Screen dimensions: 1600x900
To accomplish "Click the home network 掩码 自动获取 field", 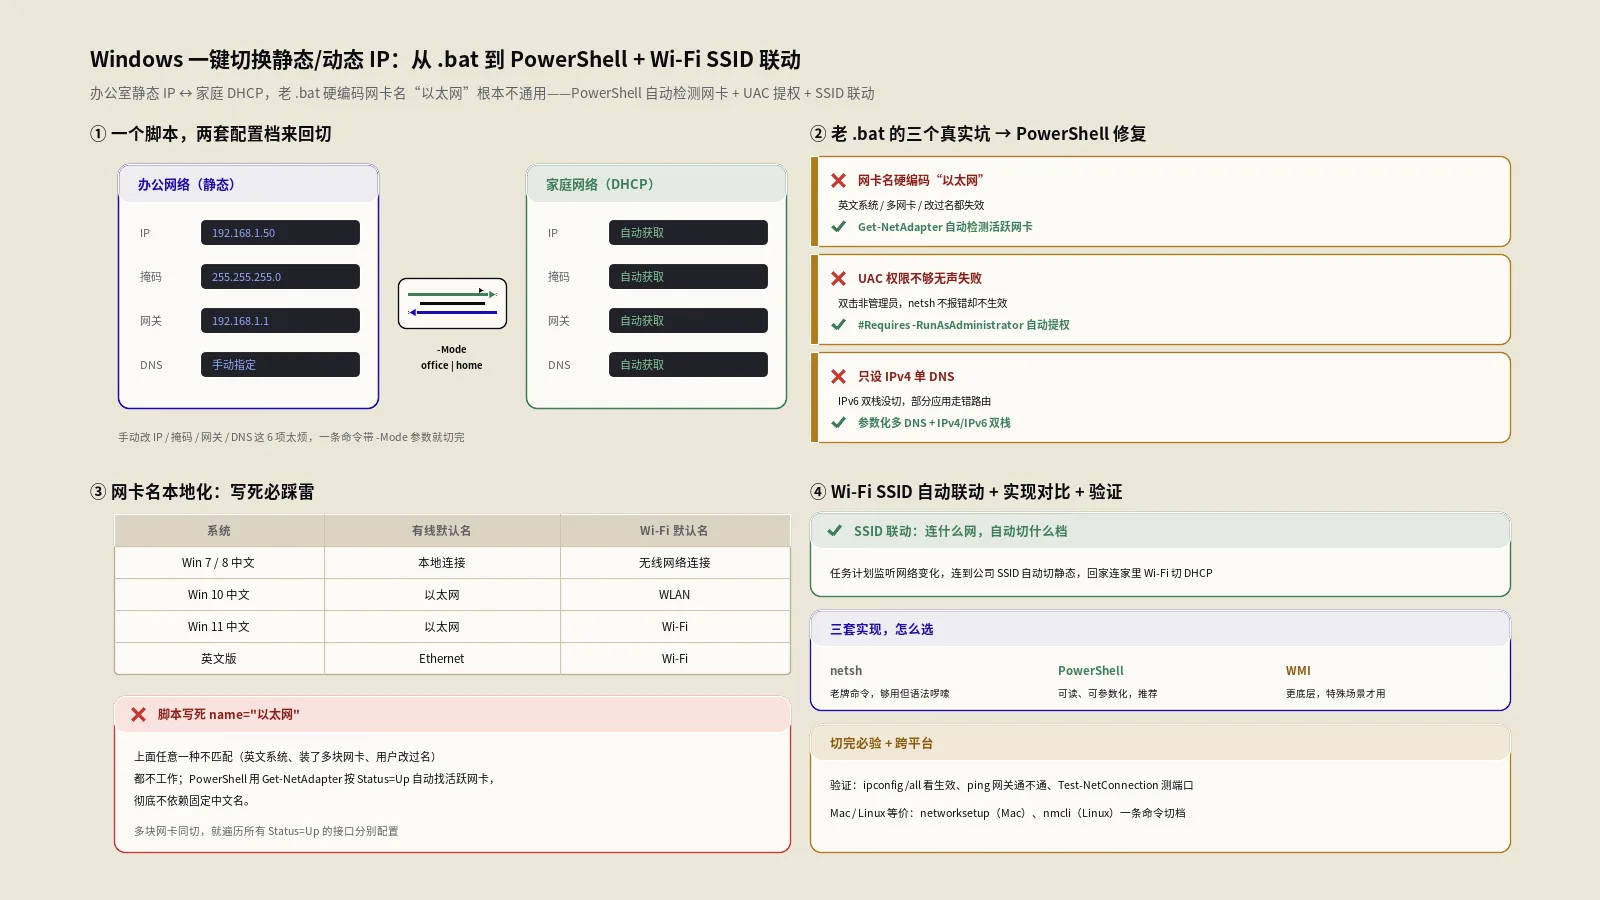I will tap(688, 277).
